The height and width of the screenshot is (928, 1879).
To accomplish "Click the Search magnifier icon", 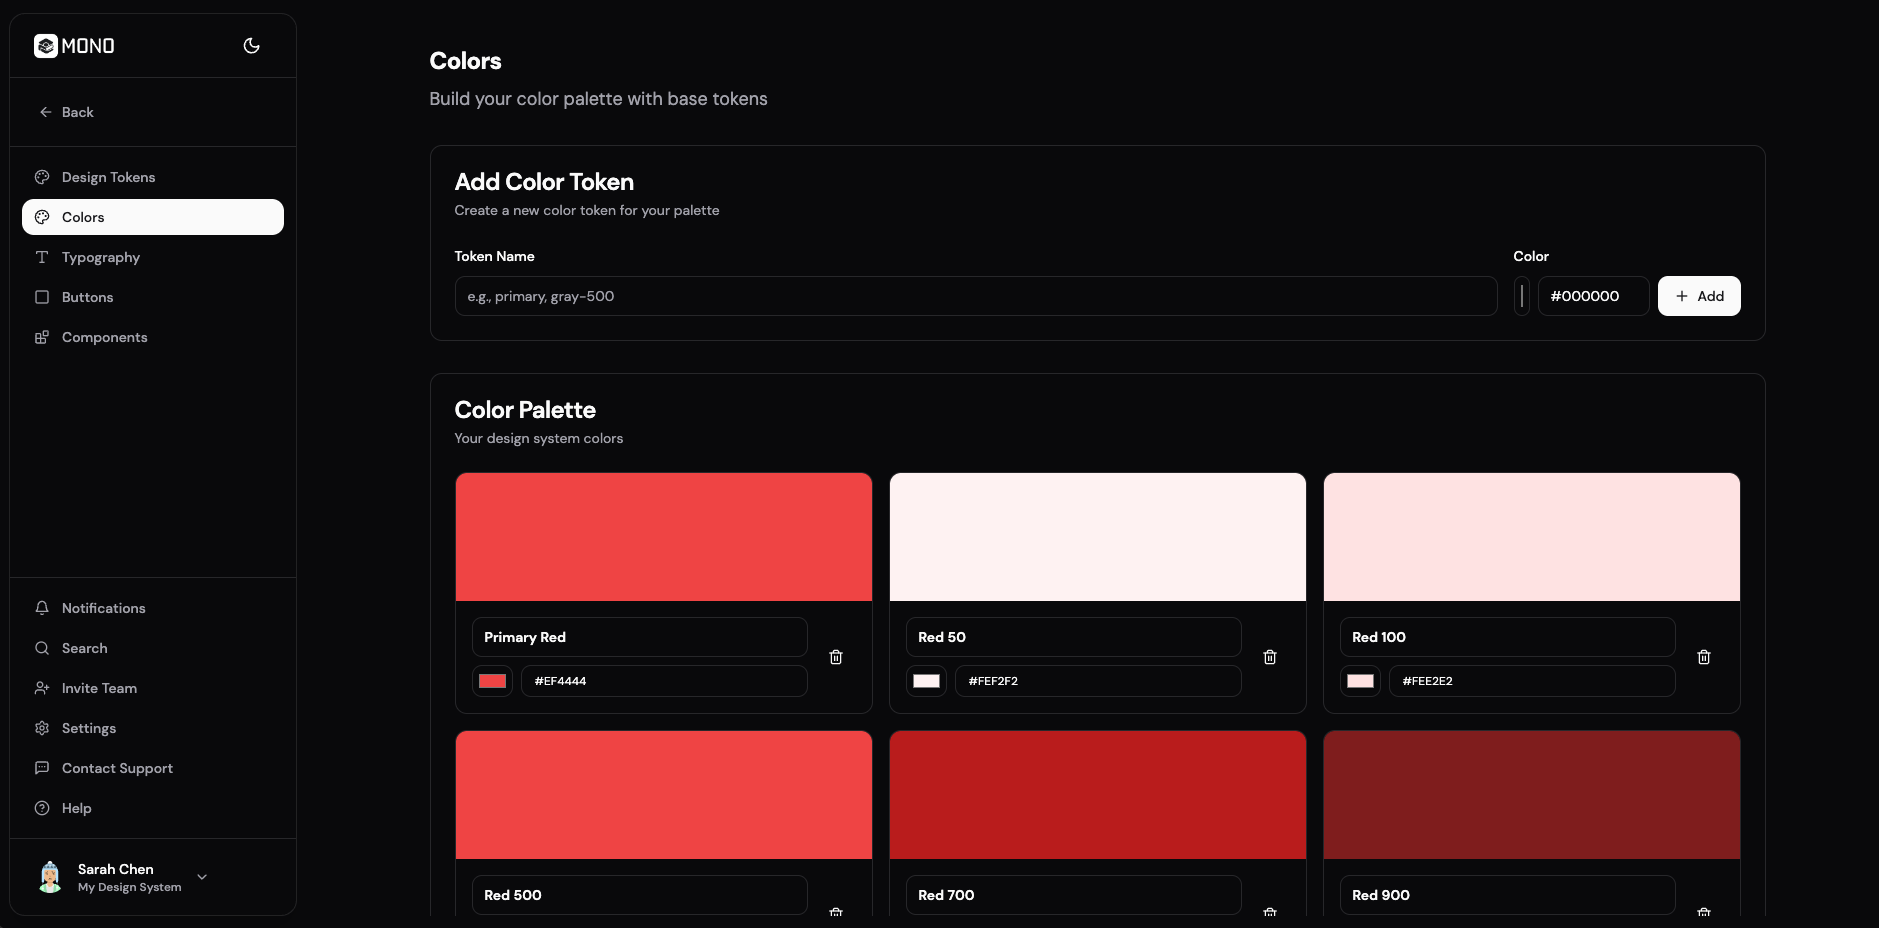I will coord(41,648).
